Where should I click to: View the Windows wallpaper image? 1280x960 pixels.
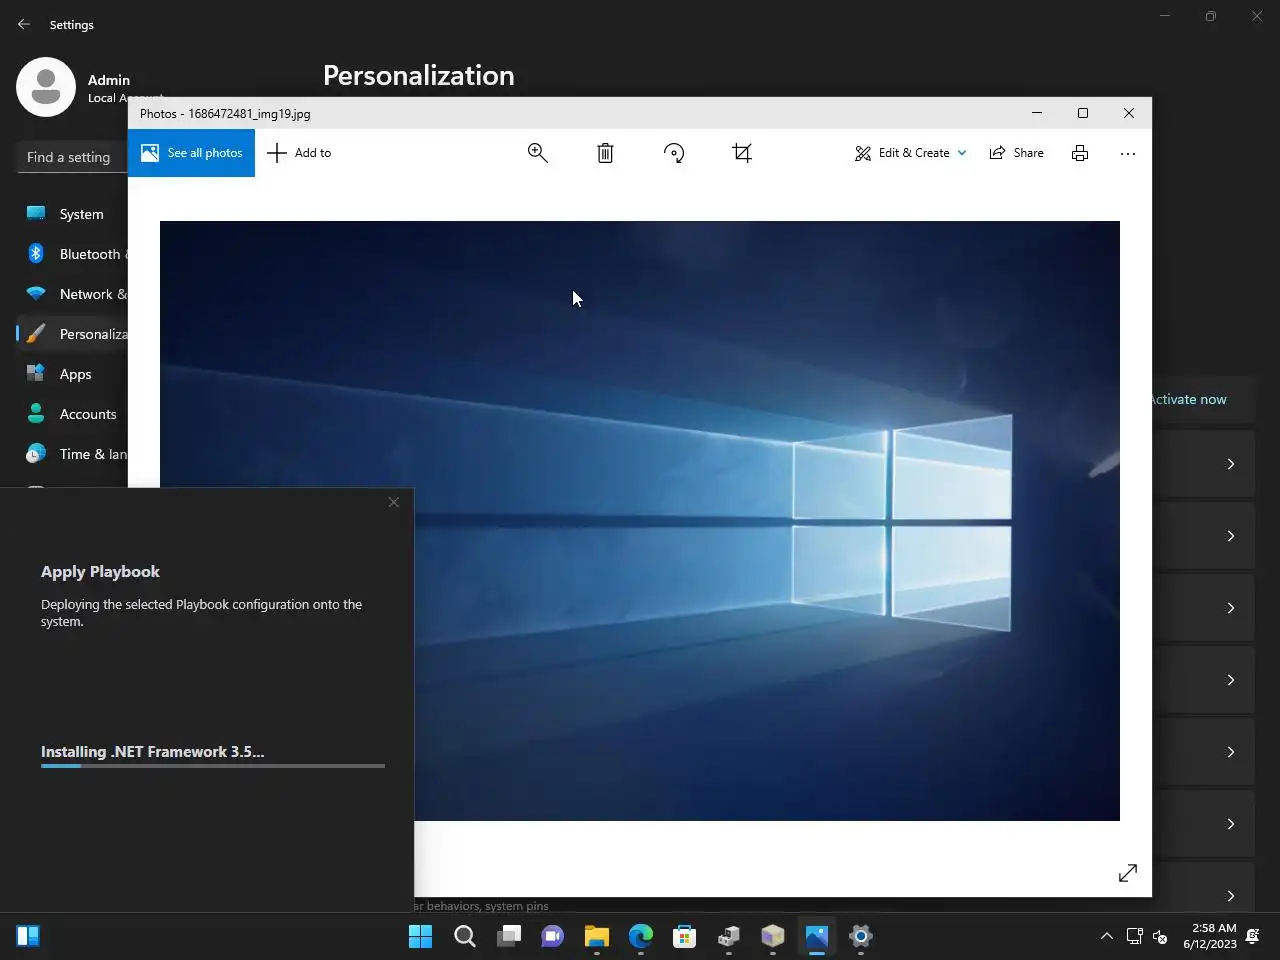(640, 520)
